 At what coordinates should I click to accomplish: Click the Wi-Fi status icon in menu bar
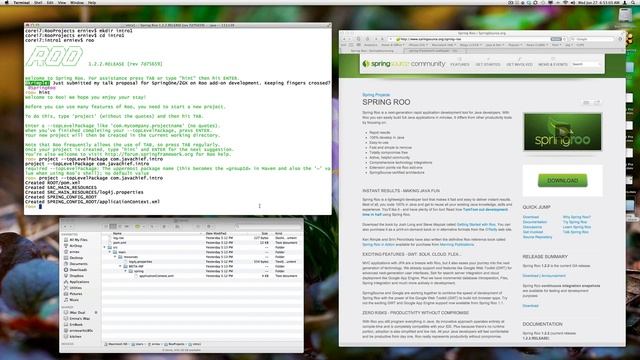(565, 2)
